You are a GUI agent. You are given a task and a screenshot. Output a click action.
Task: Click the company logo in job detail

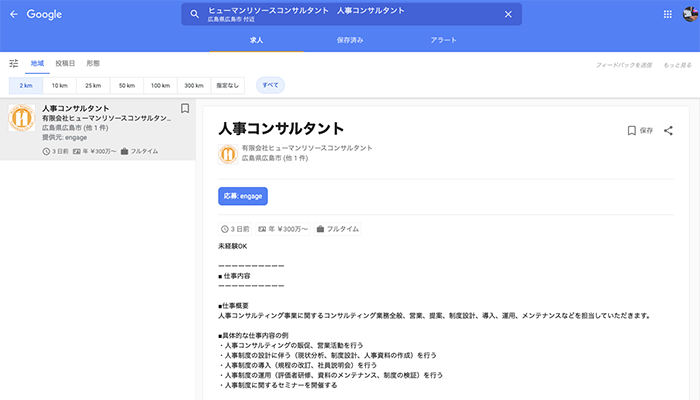[x=228, y=154]
